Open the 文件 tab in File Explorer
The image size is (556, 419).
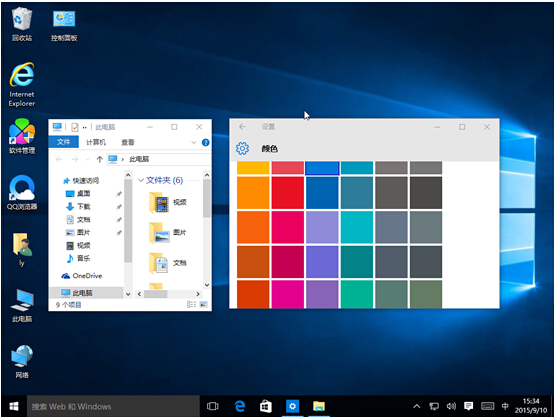(63, 142)
